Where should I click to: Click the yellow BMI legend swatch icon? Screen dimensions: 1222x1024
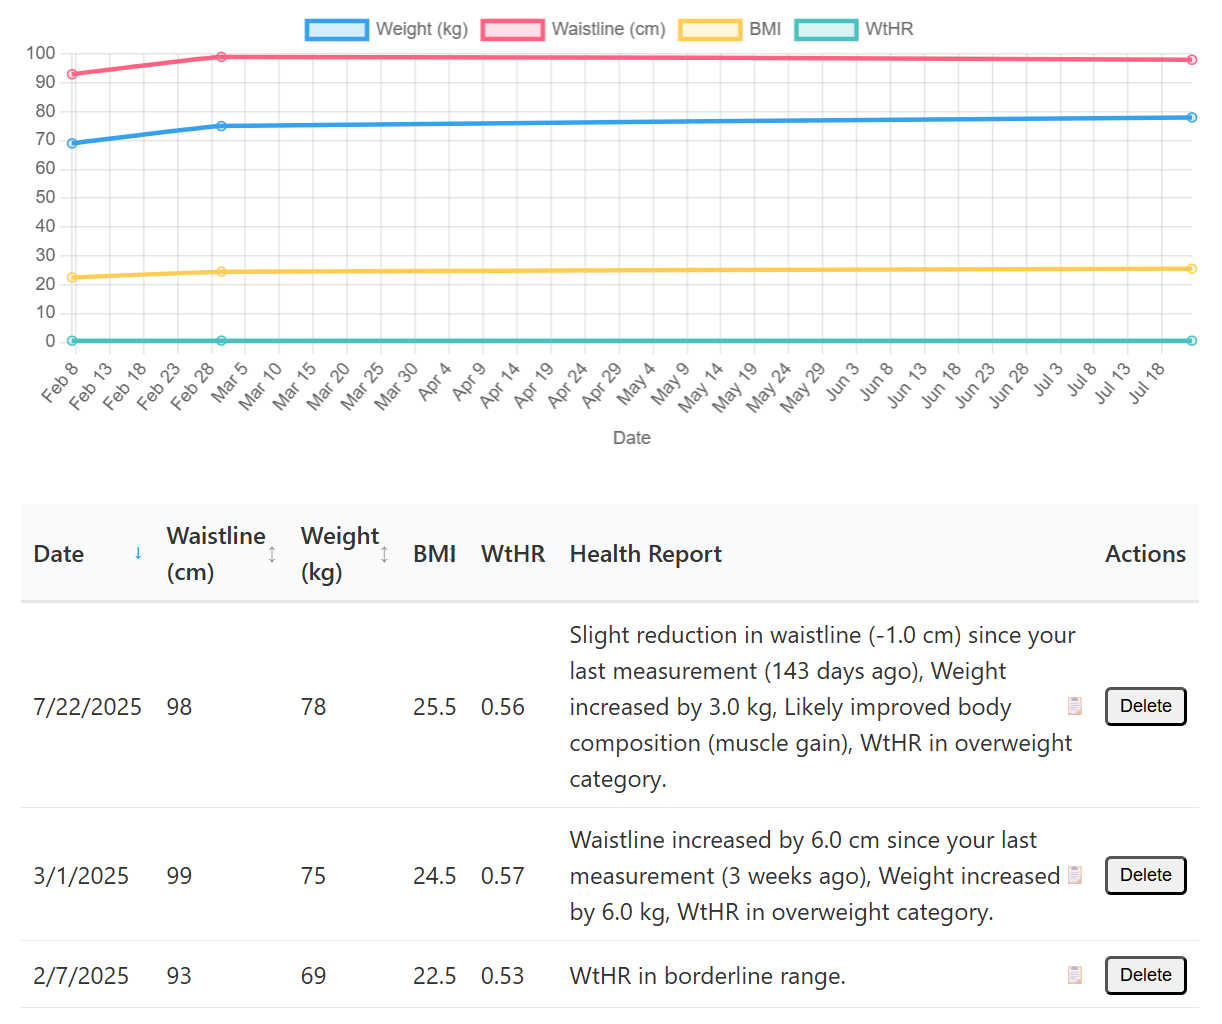tap(711, 29)
